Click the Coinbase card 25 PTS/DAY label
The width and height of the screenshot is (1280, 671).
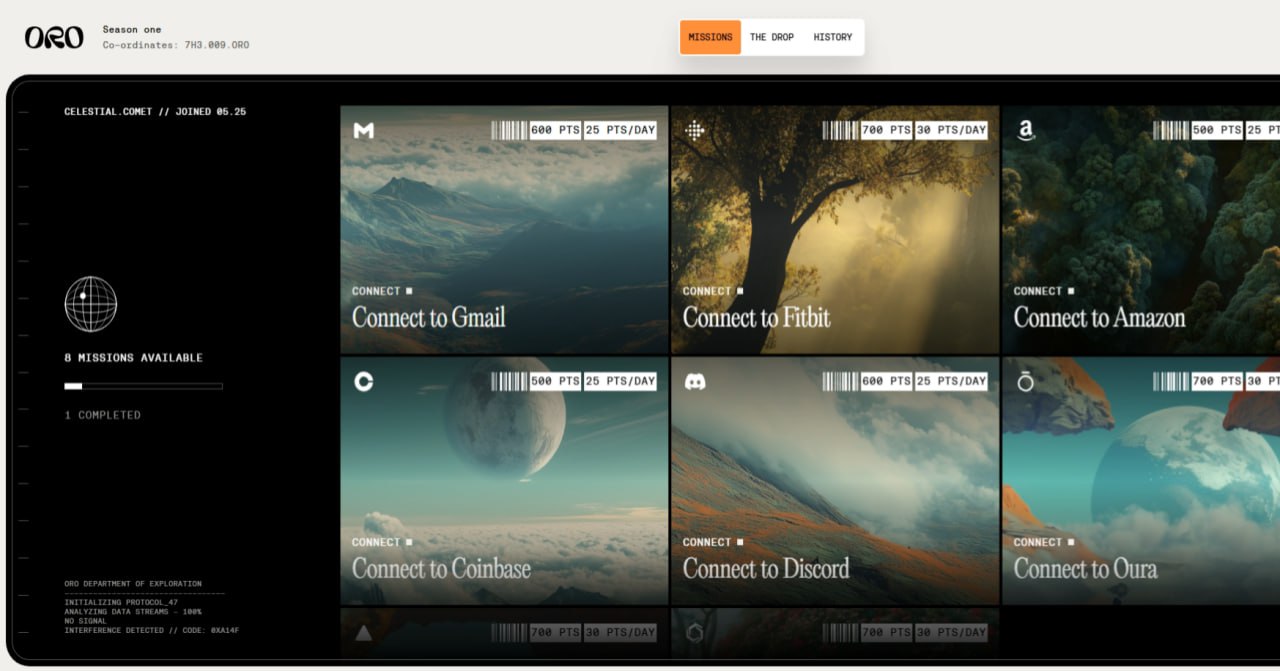(620, 381)
